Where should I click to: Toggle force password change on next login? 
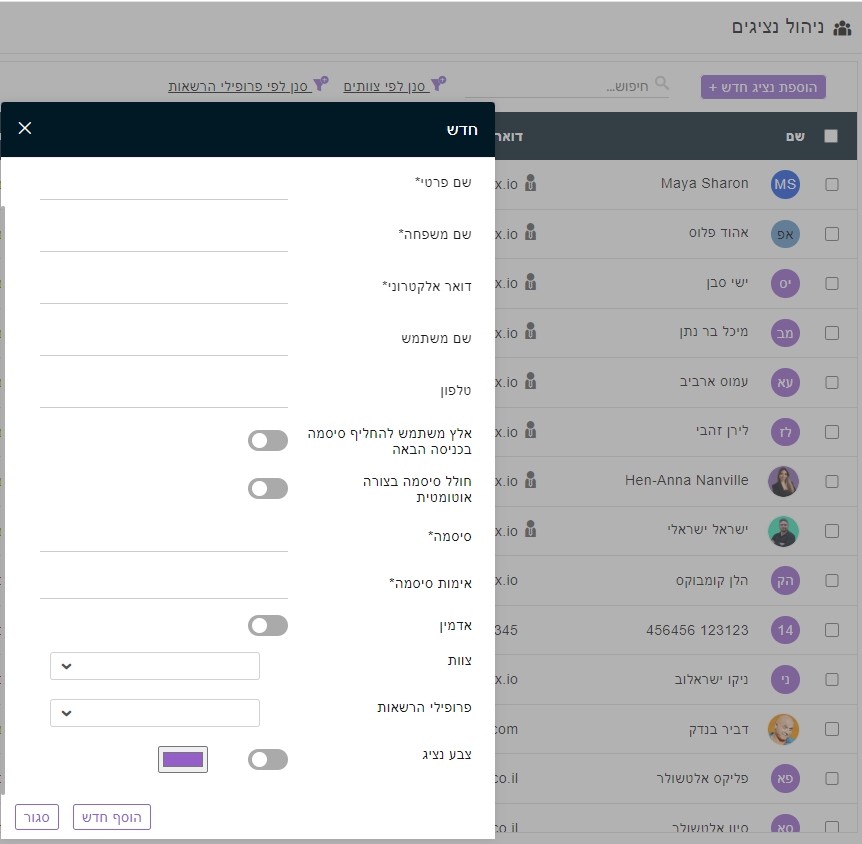pos(268,440)
